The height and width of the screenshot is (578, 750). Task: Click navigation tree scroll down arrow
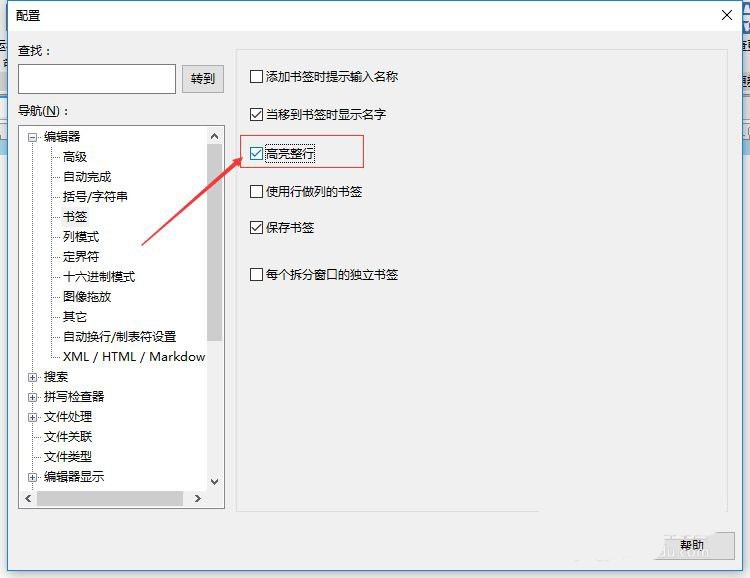(x=215, y=481)
